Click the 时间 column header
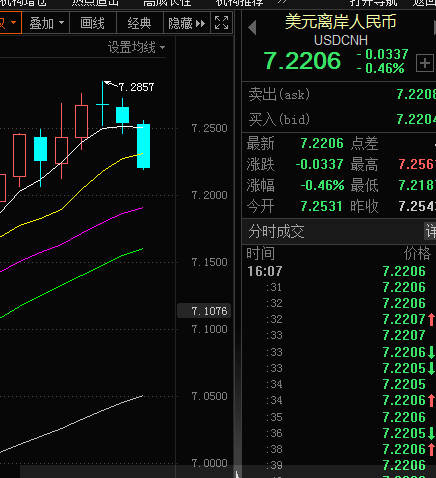The width and height of the screenshot is (436, 478). (261, 254)
